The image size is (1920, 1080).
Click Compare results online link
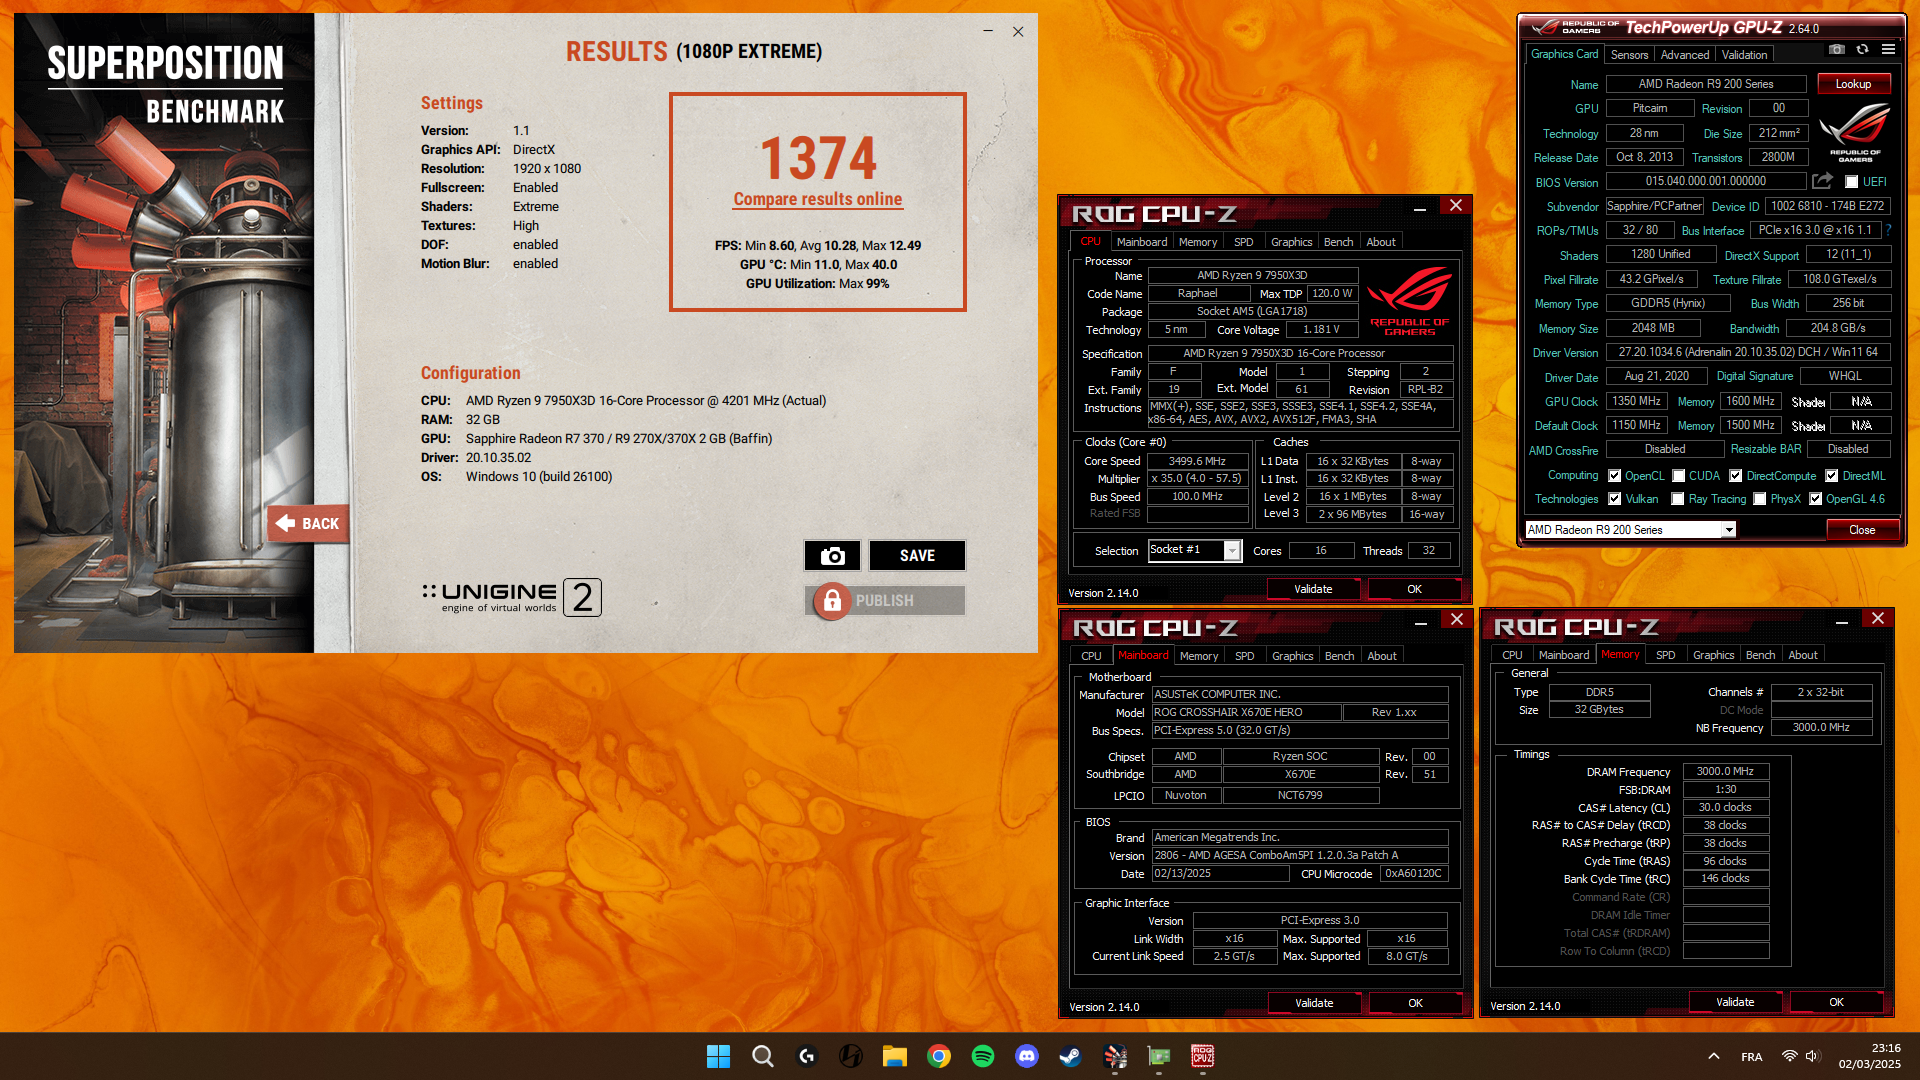(x=818, y=199)
